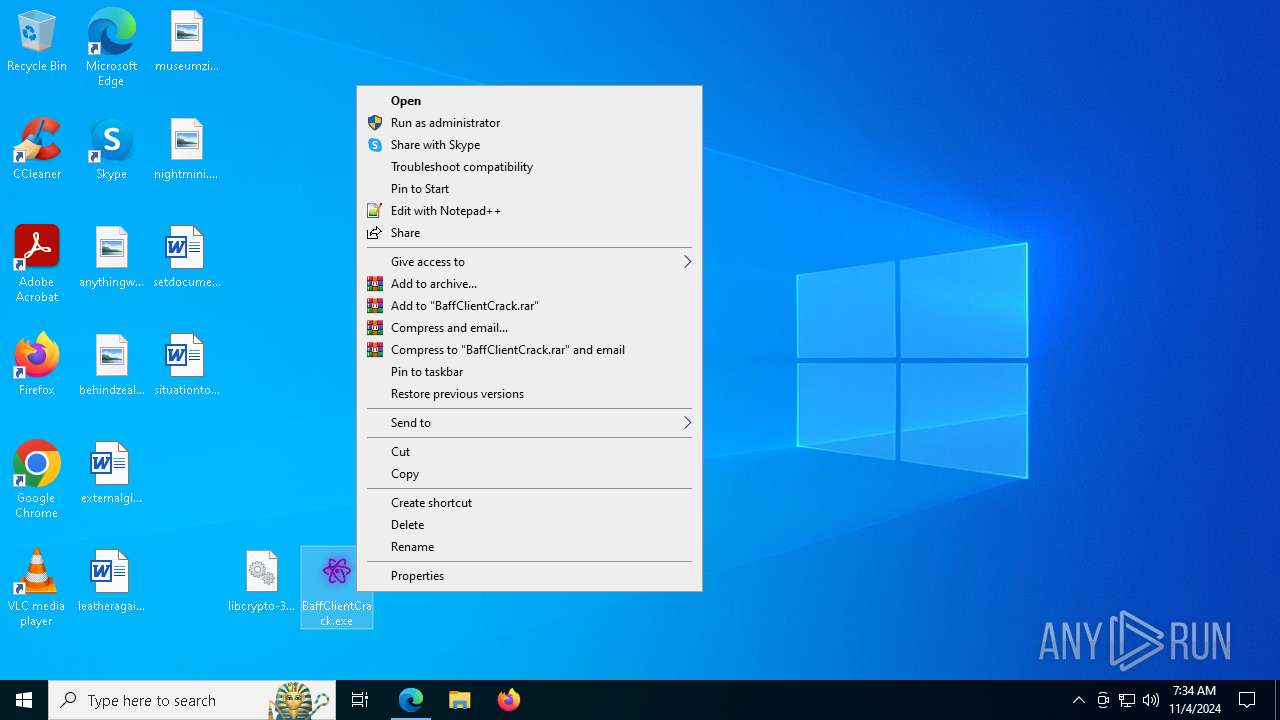Select the BaffClientCrack.exe file icon
The height and width of the screenshot is (720, 1280).
coord(337,588)
